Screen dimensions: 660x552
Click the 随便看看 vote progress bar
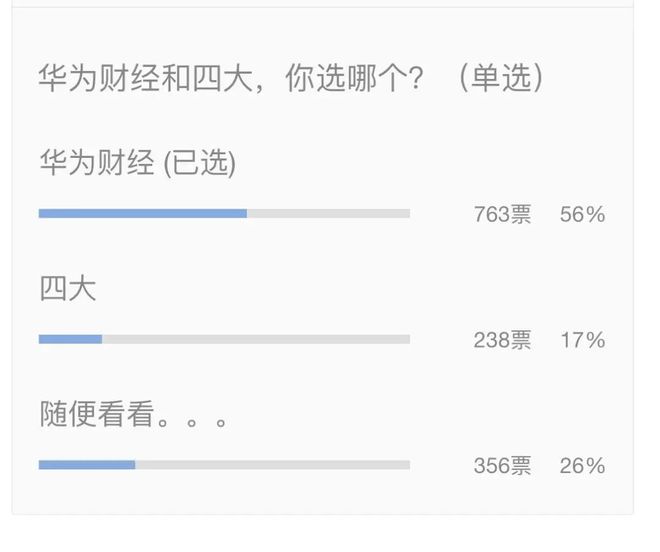[x=224, y=465]
